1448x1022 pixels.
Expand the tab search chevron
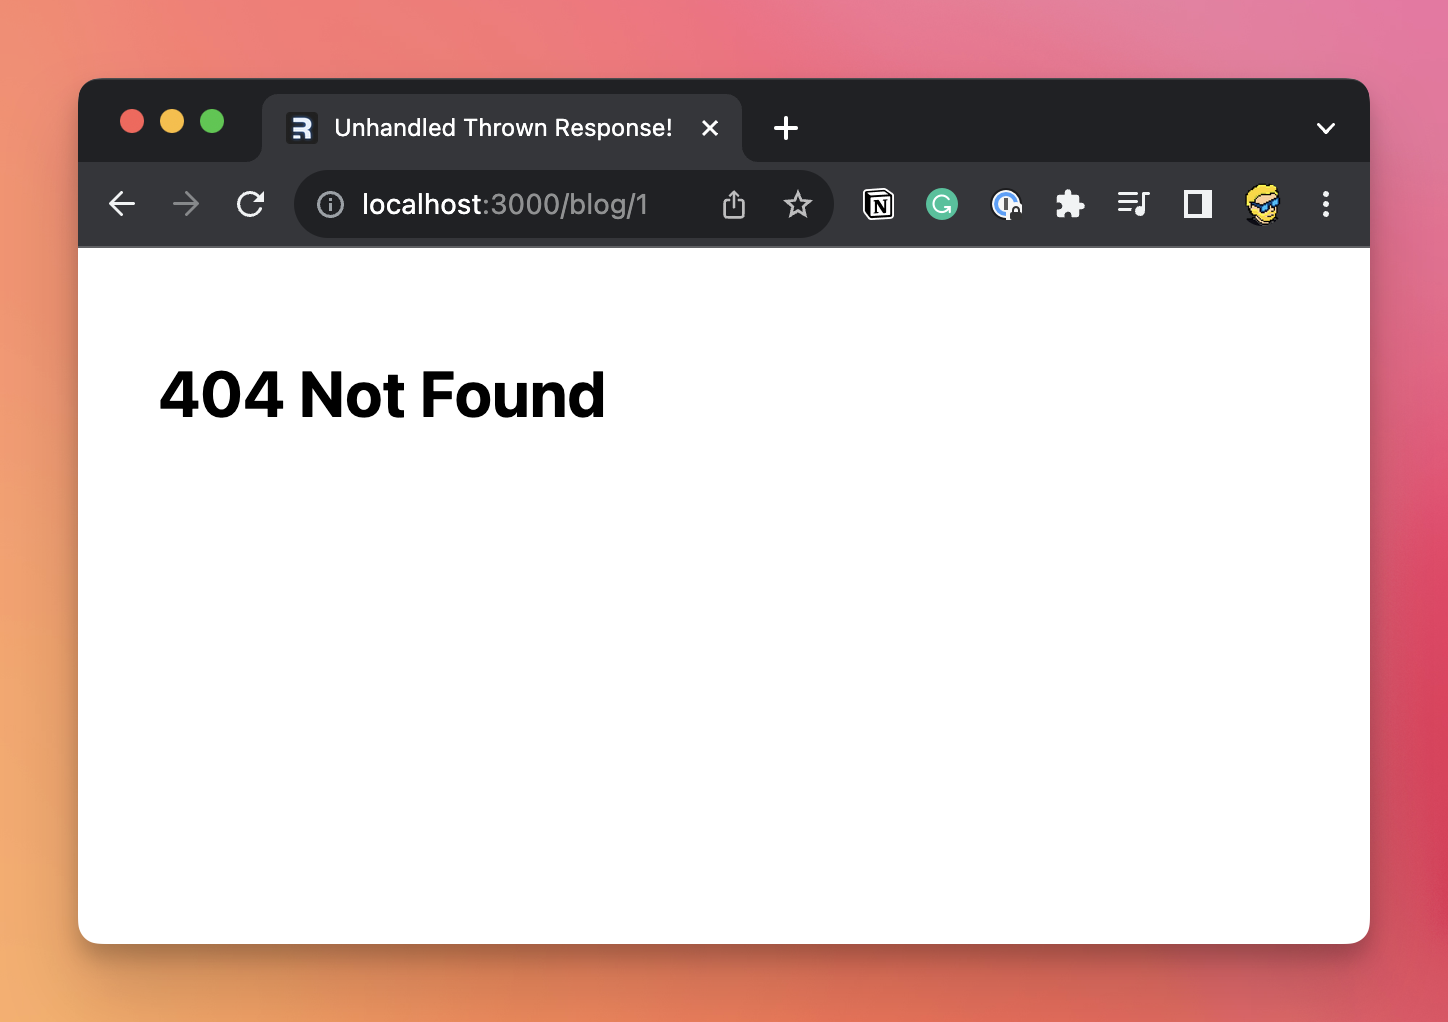tap(1325, 128)
